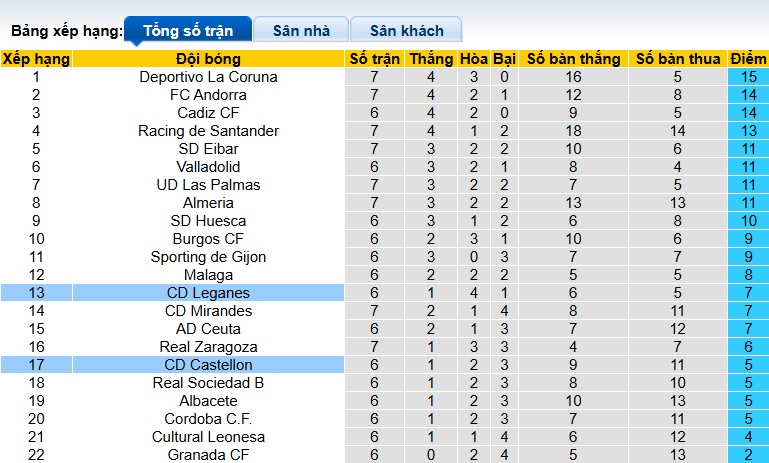This screenshot has height=463, width=769.
Task: Click the Cadiz CF team name
Action: click(x=208, y=113)
